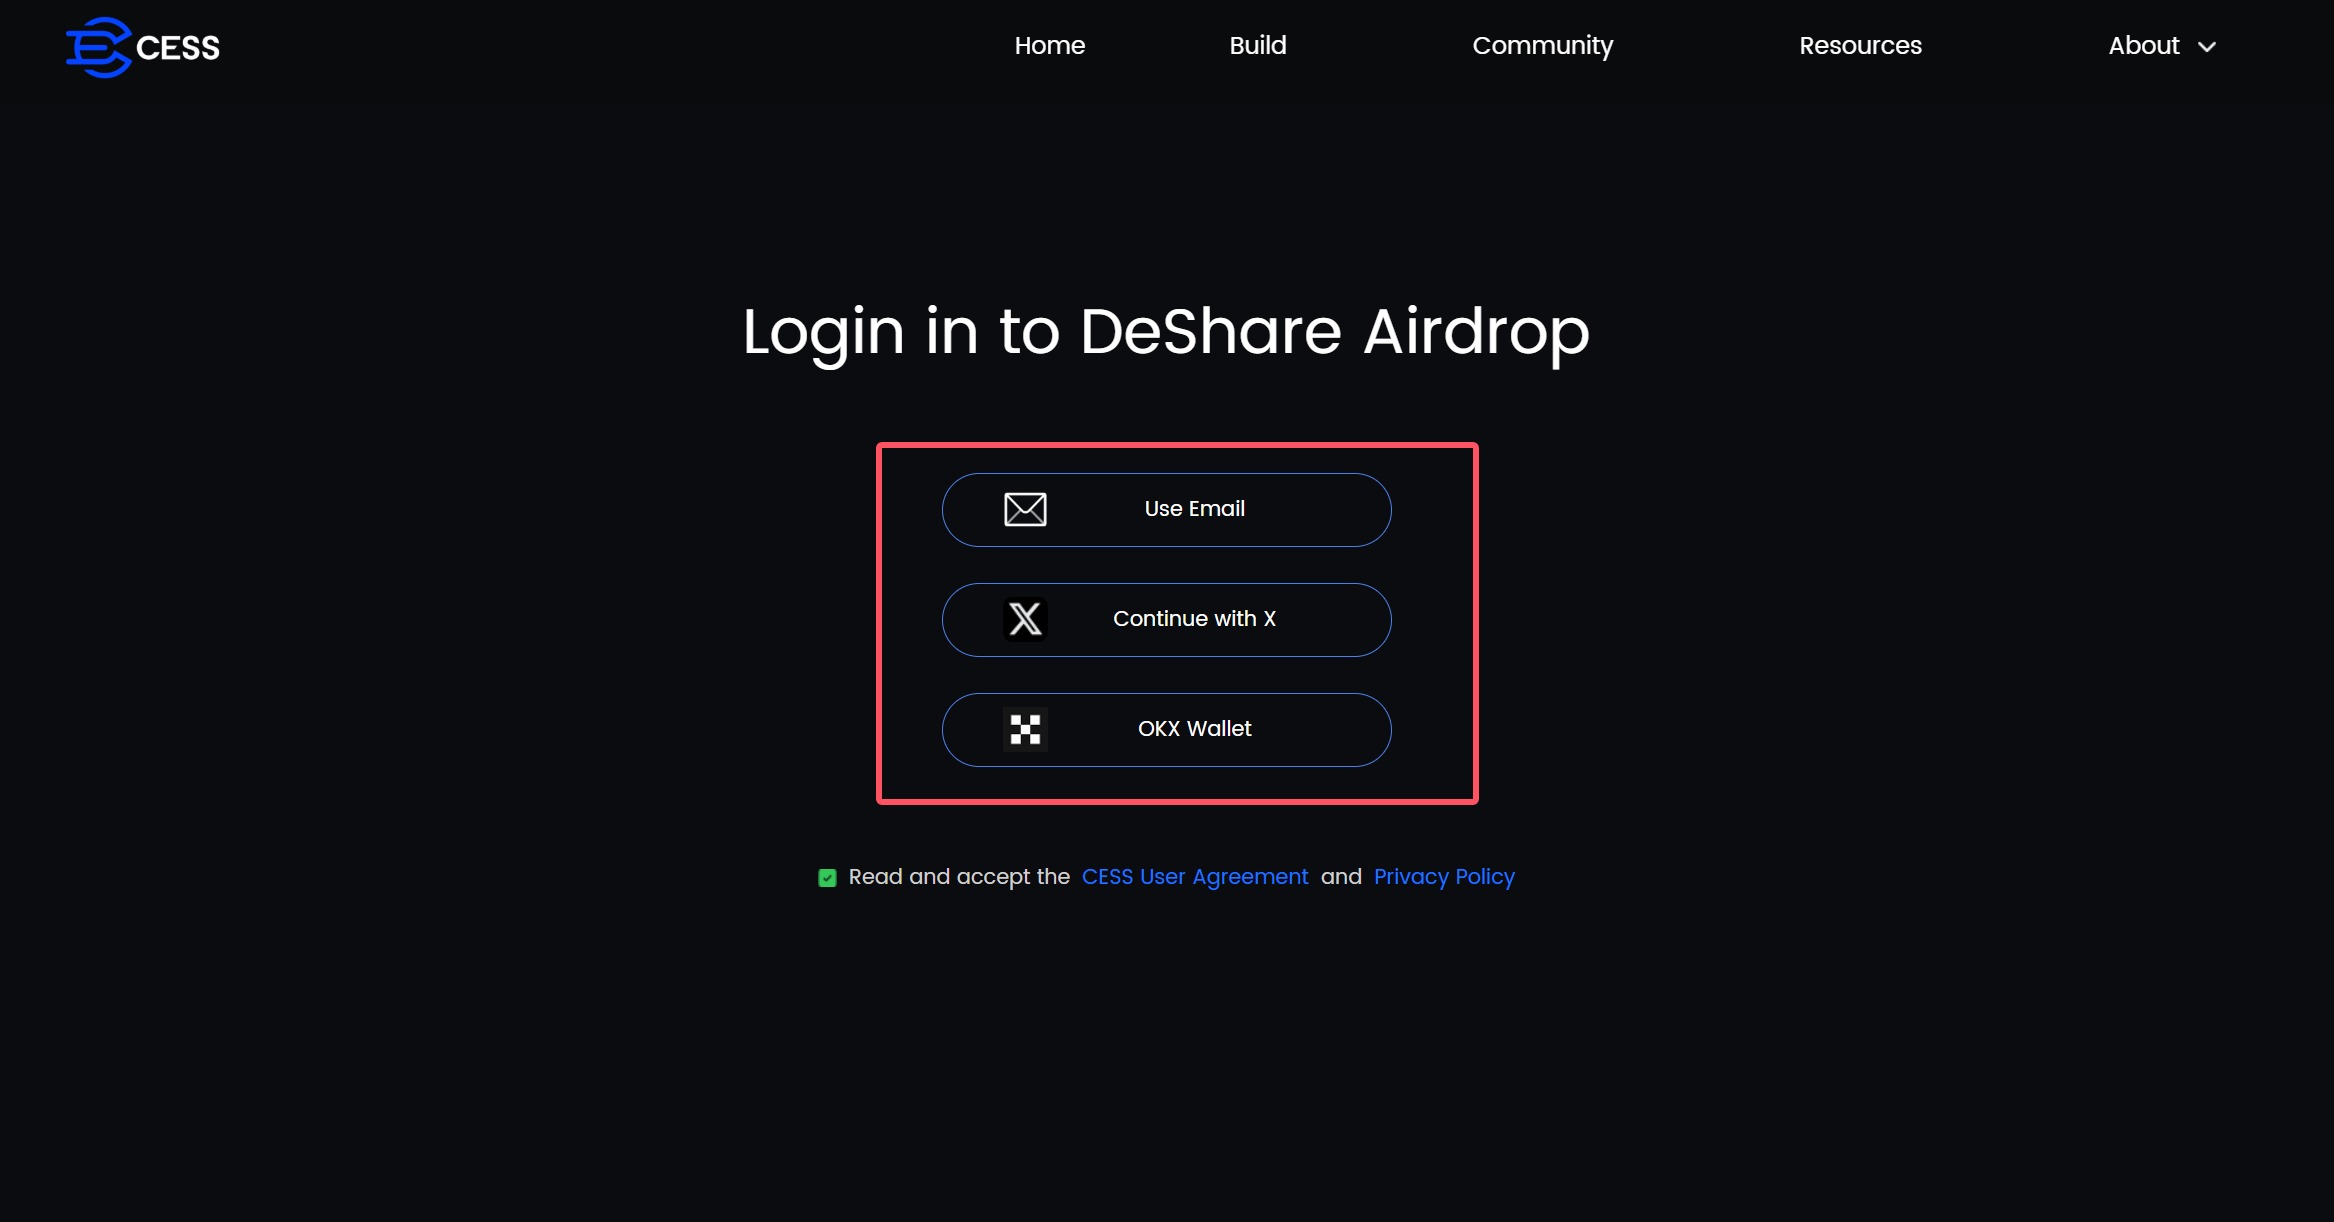Open the Community menu item

(x=1542, y=46)
